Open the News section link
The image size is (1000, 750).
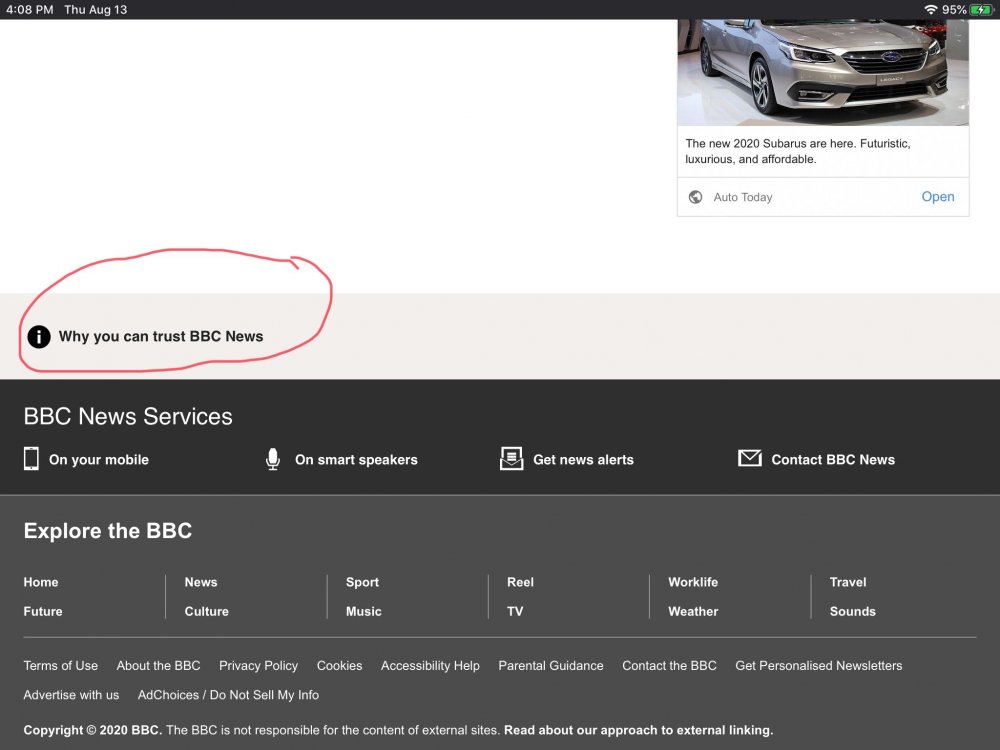click(201, 582)
